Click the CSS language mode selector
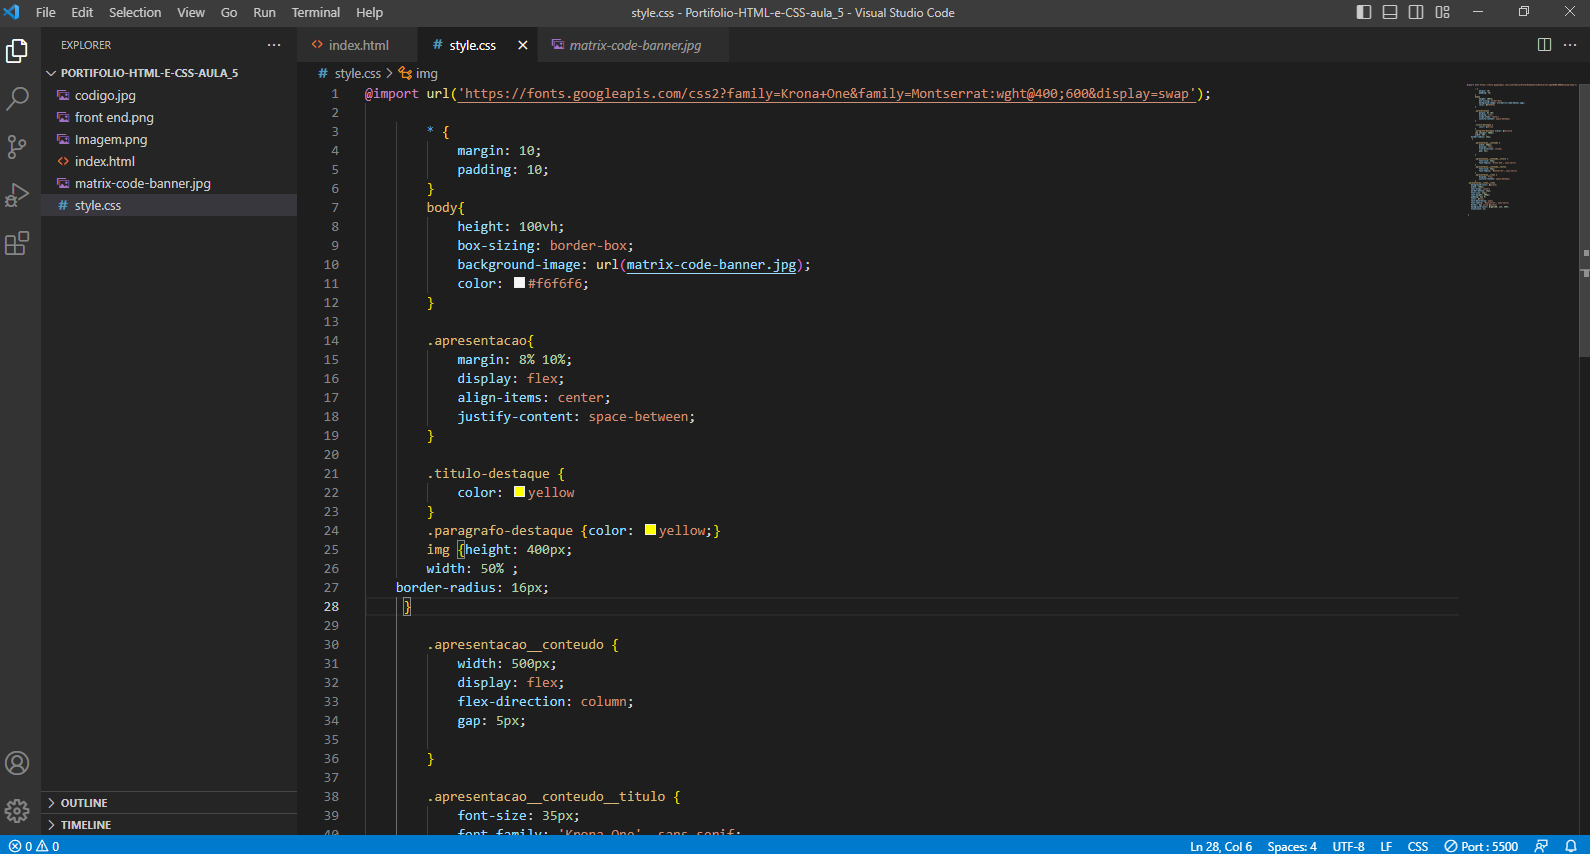This screenshot has width=1590, height=854. click(x=1418, y=846)
